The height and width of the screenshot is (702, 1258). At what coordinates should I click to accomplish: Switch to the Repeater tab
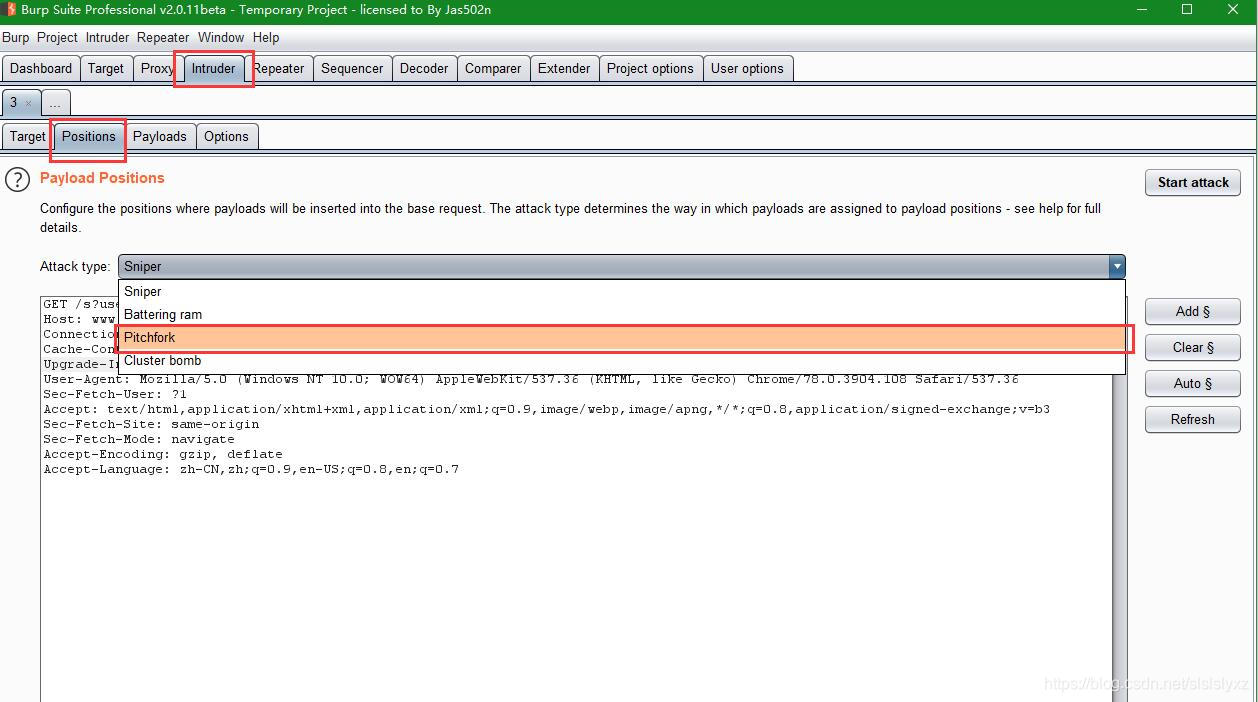point(279,68)
